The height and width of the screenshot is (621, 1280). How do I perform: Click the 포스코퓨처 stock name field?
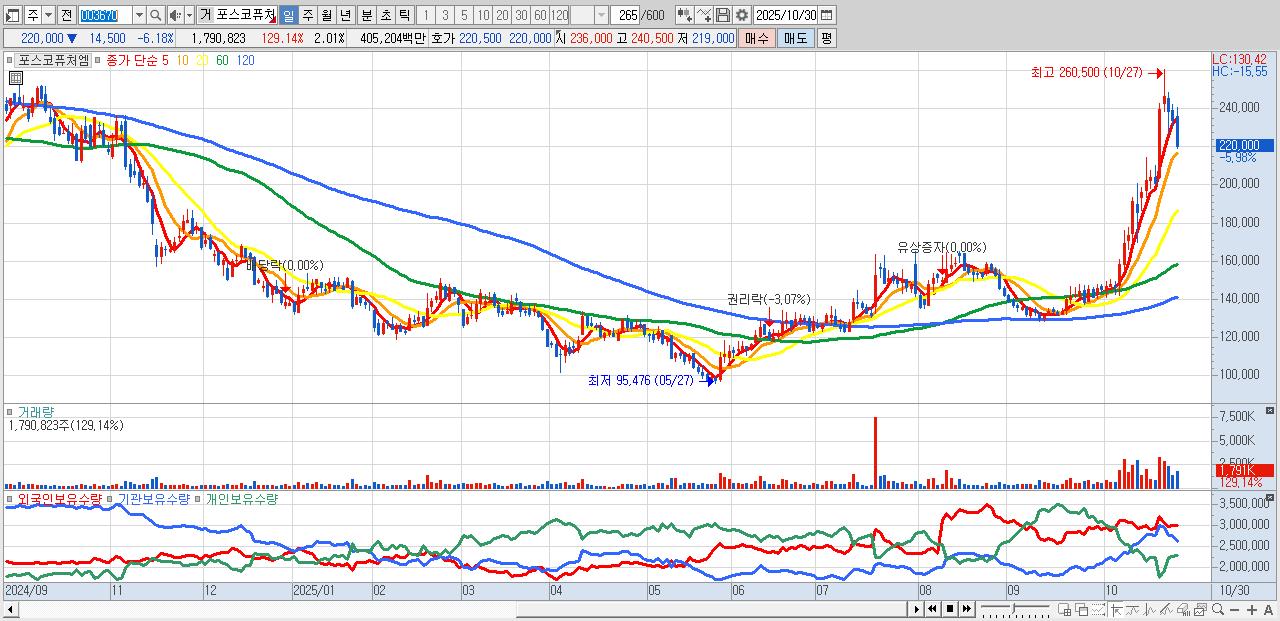[x=245, y=15]
